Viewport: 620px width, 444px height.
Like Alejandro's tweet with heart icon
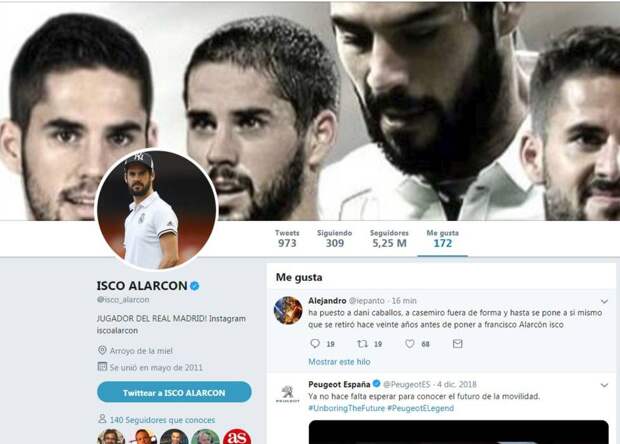tap(410, 344)
